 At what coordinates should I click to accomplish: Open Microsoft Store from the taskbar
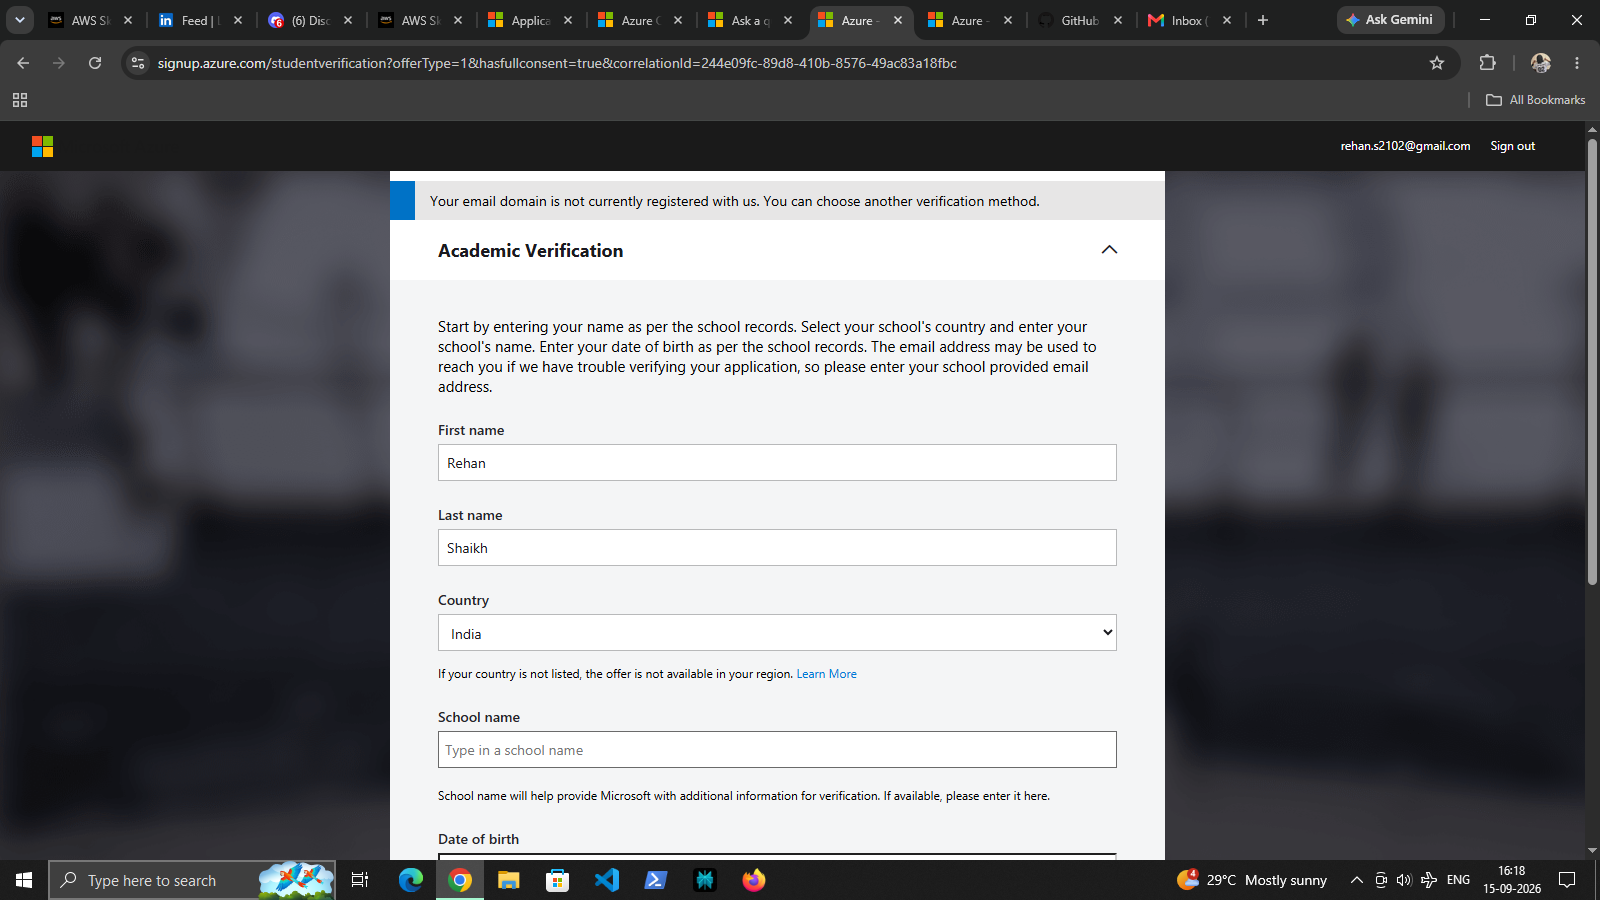[558, 880]
